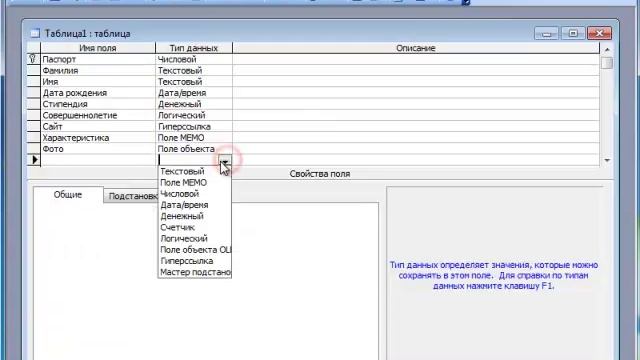Click the row selector beside Фото
Viewport: 640px width, 360px height.
[33, 149]
